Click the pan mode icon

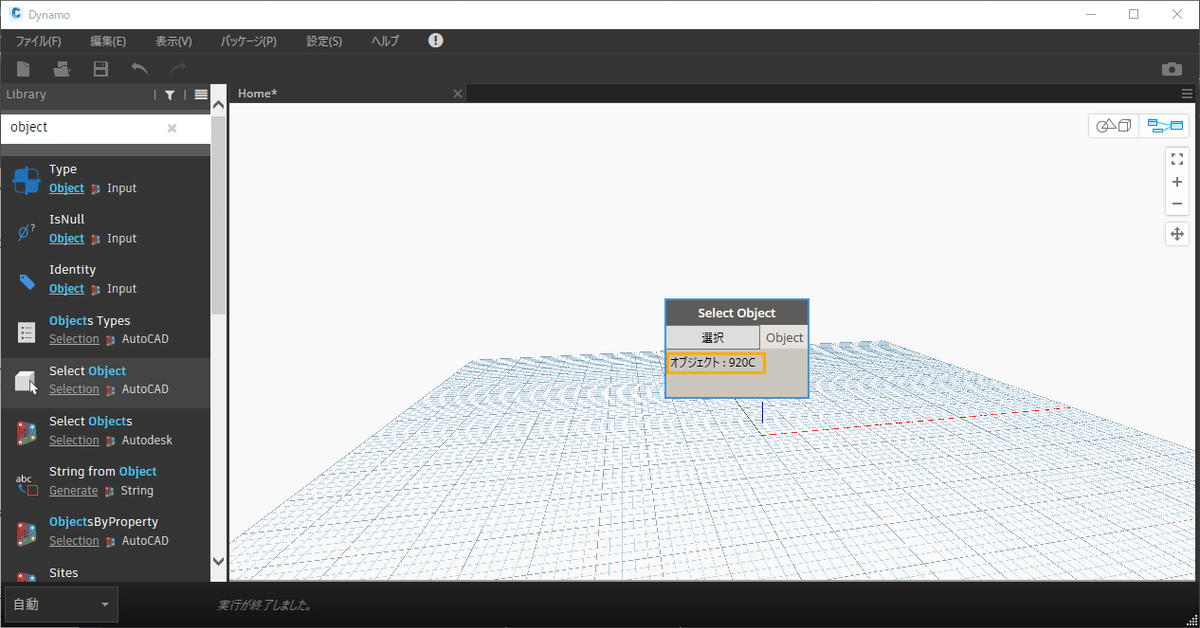[x=1177, y=234]
